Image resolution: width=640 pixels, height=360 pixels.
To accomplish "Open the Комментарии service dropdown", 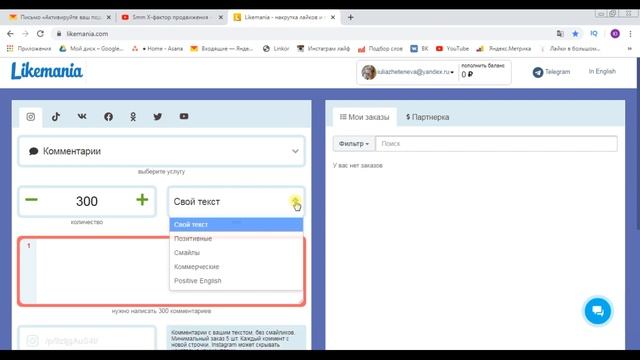I will [x=161, y=151].
